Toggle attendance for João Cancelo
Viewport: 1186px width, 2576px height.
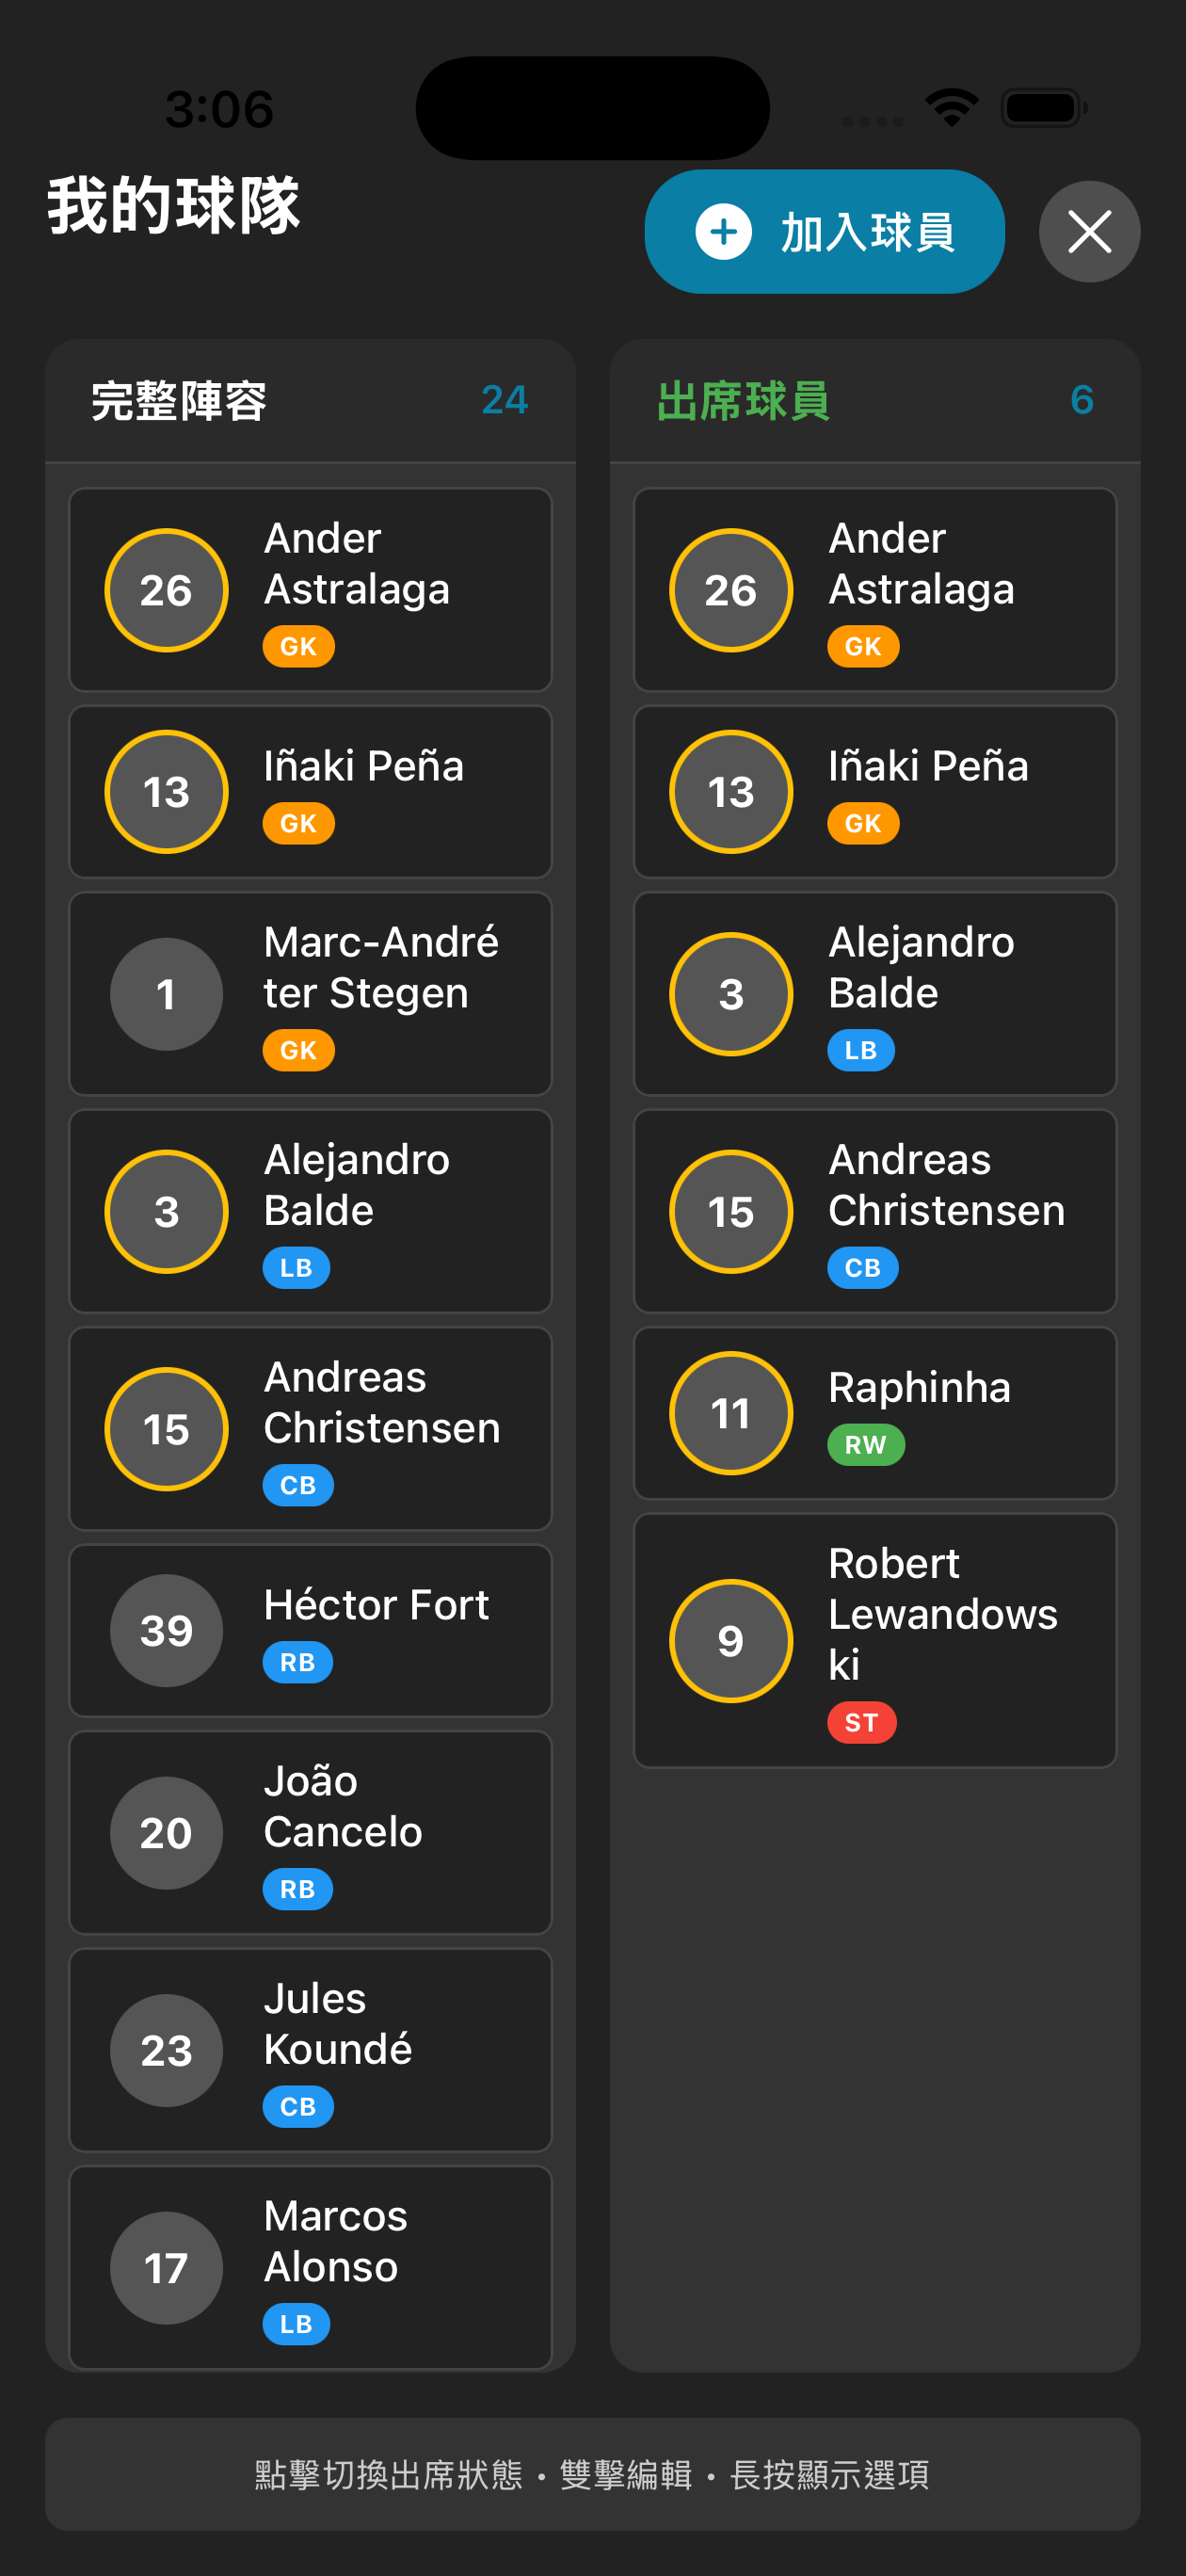pos(309,1831)
